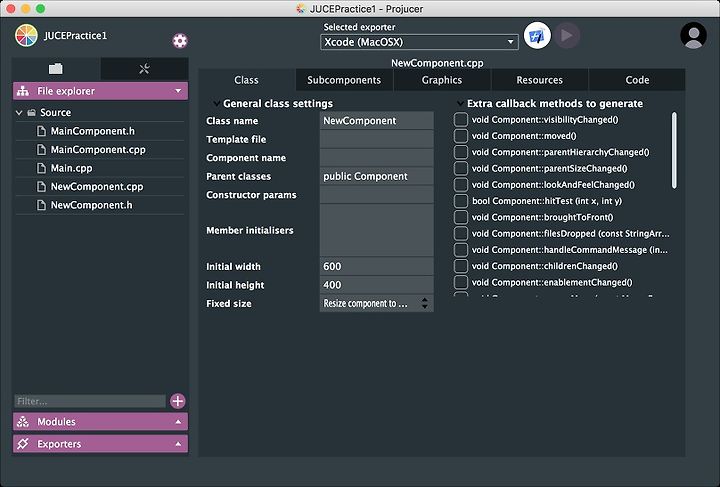The image size is (720, 487).
Task: Collapse Extra callback methods section
Action: coord(460,104)
